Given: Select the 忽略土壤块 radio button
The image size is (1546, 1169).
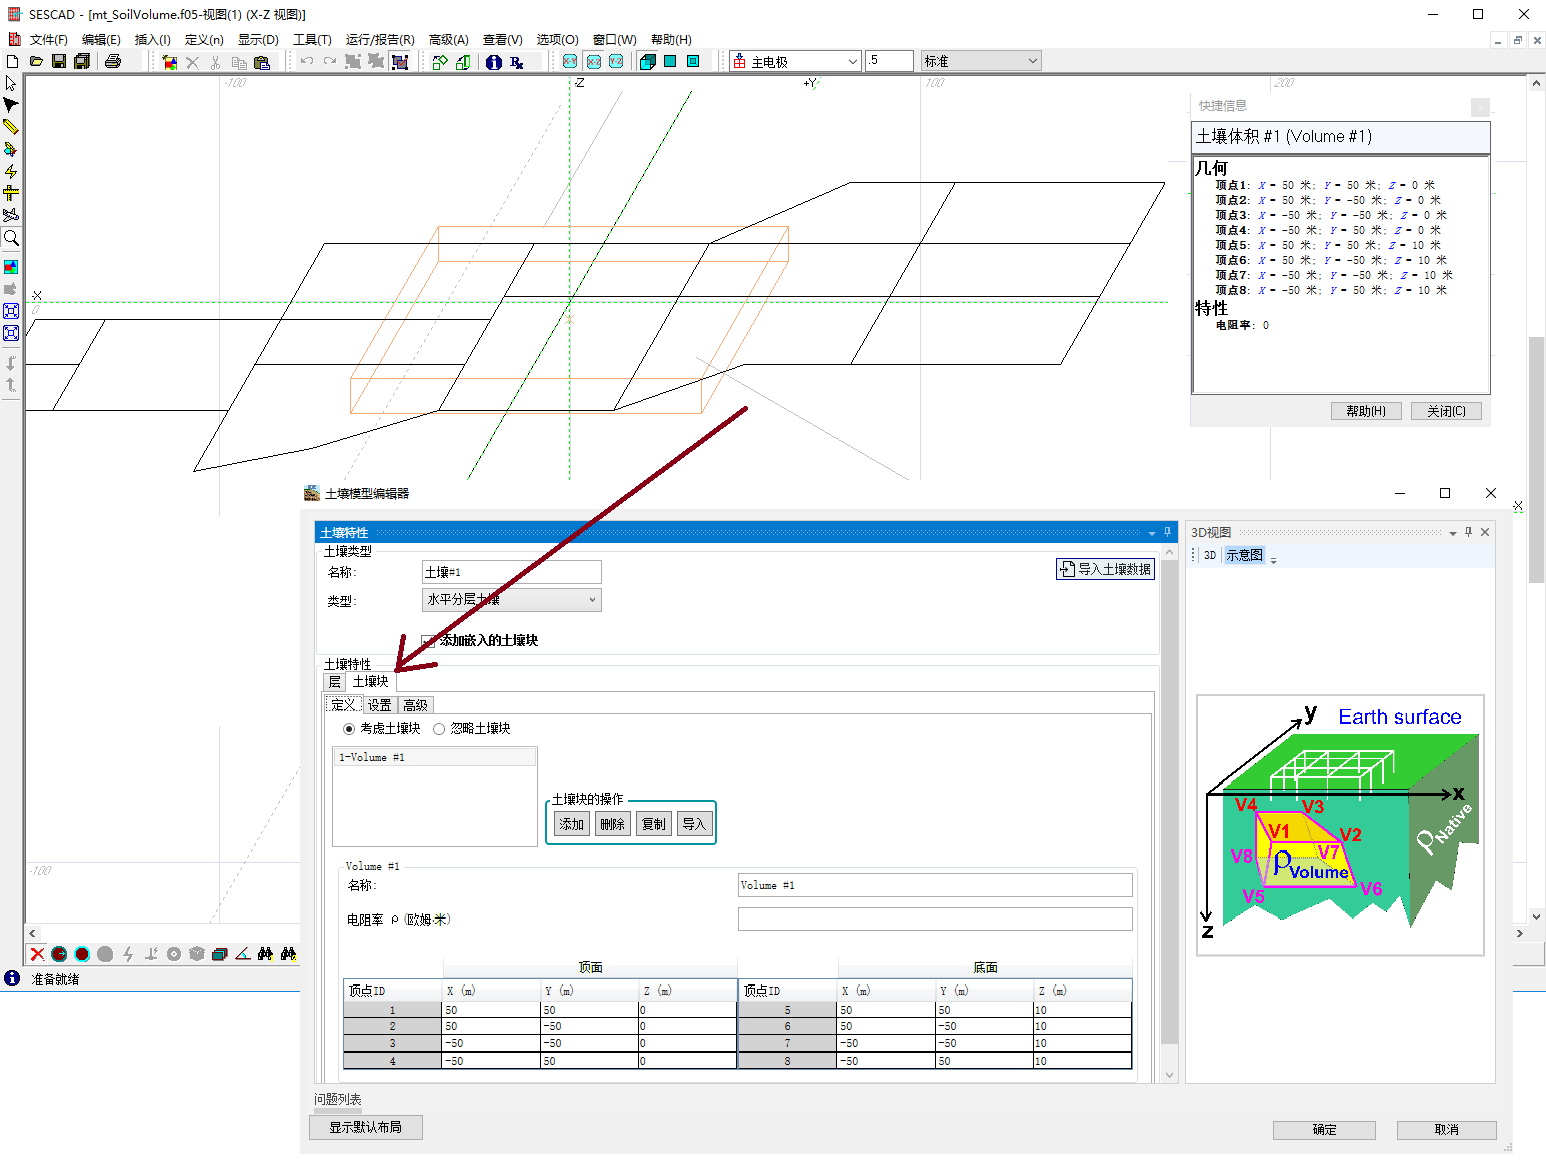Looking at the screenshot, I should coord(439,729).
